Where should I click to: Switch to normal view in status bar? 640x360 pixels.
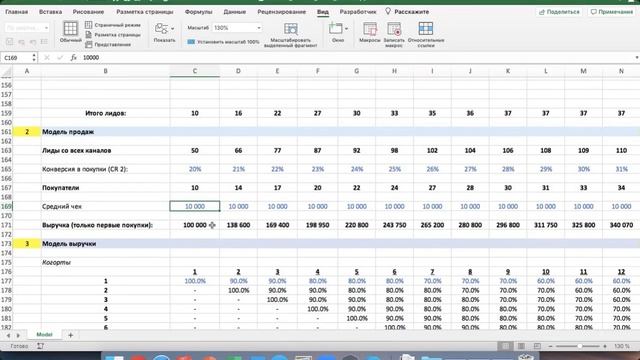click(x=505, y=346)
